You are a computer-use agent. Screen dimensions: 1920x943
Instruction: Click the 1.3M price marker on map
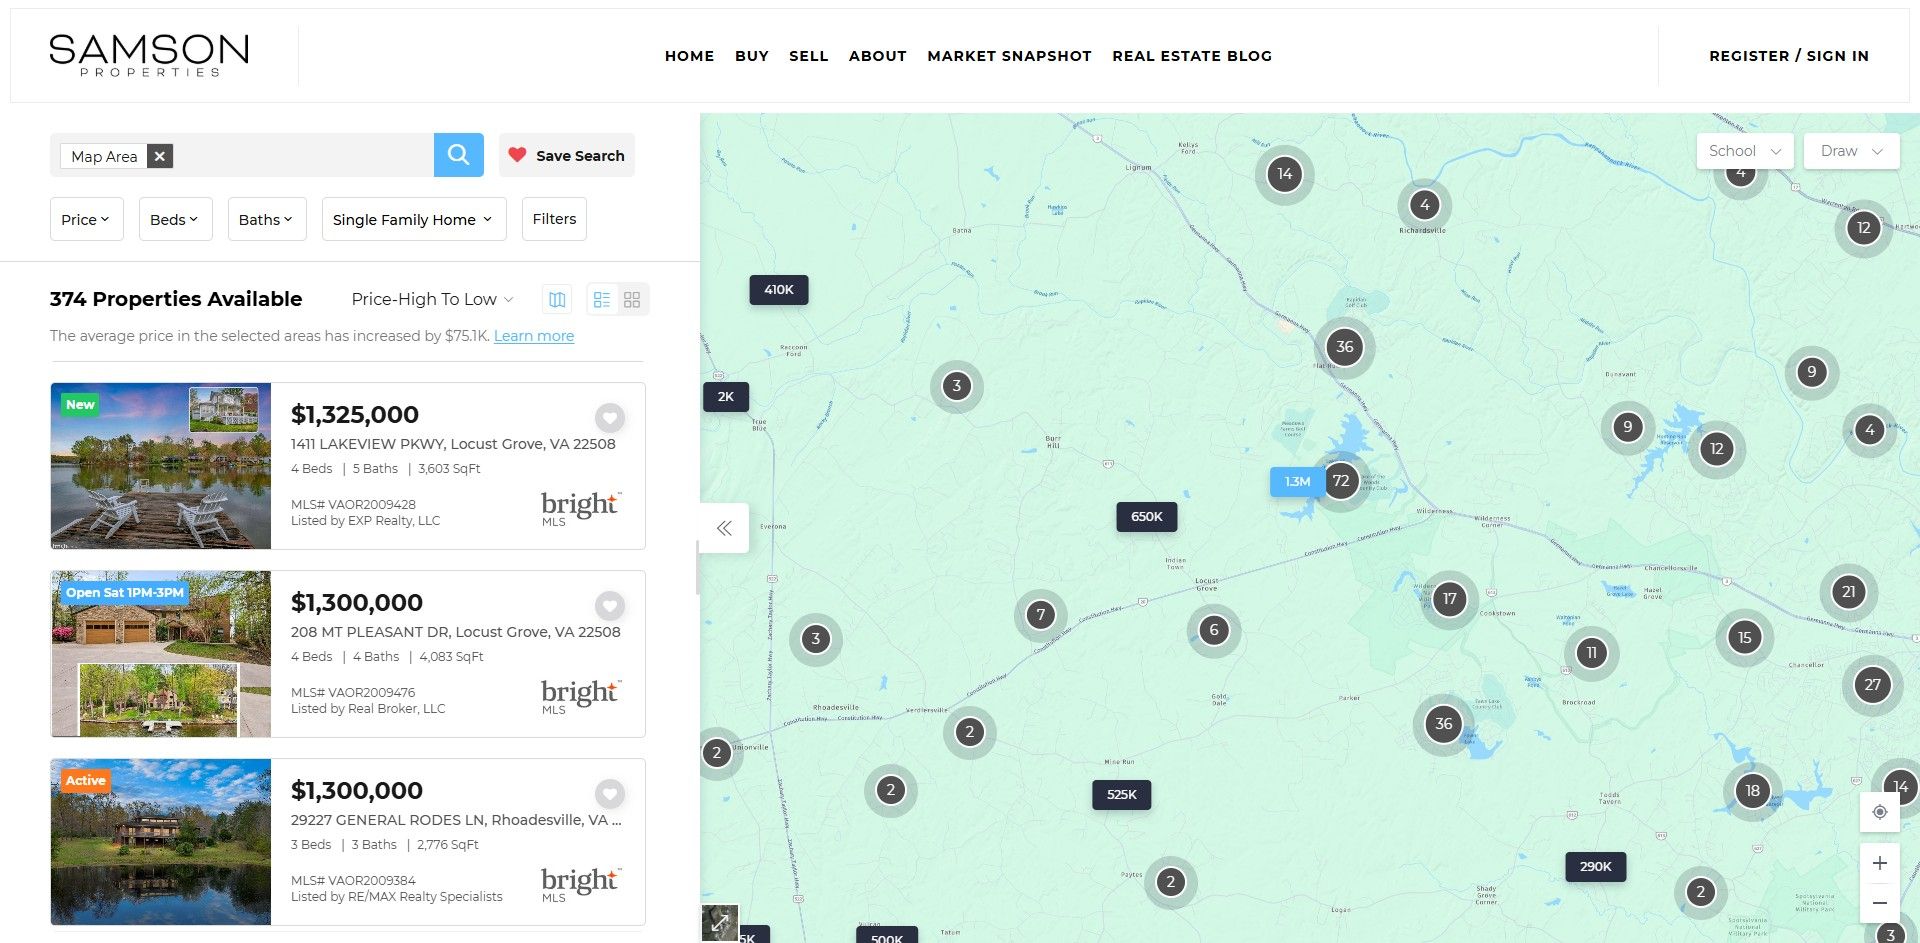1297,482
